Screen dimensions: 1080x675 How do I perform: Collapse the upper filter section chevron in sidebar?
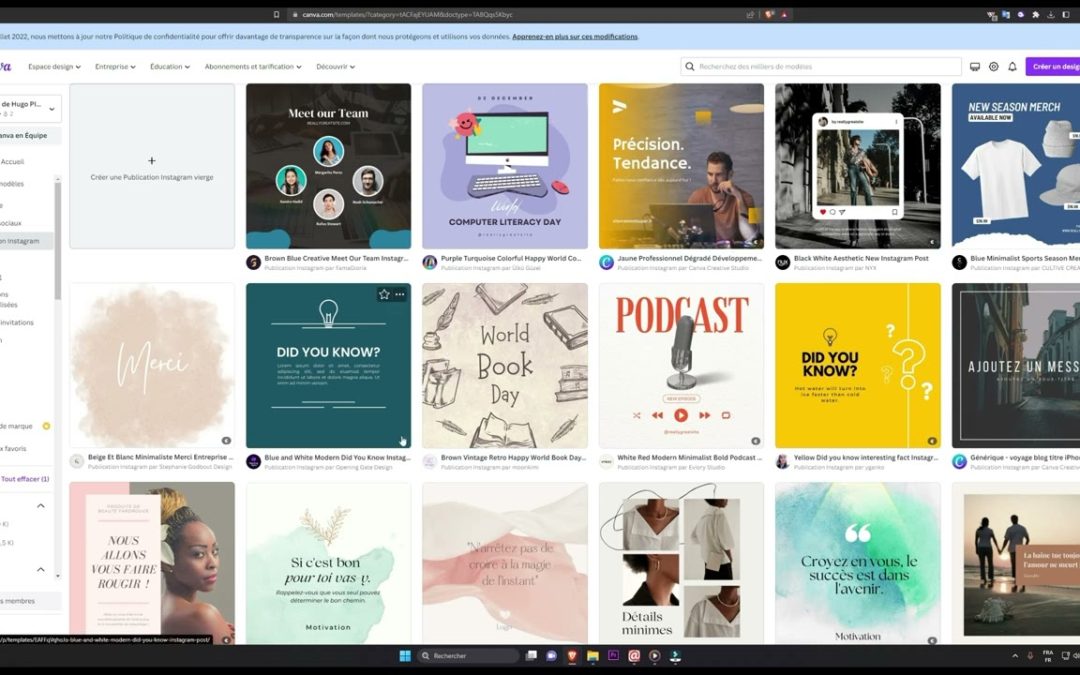pos(41,506)
